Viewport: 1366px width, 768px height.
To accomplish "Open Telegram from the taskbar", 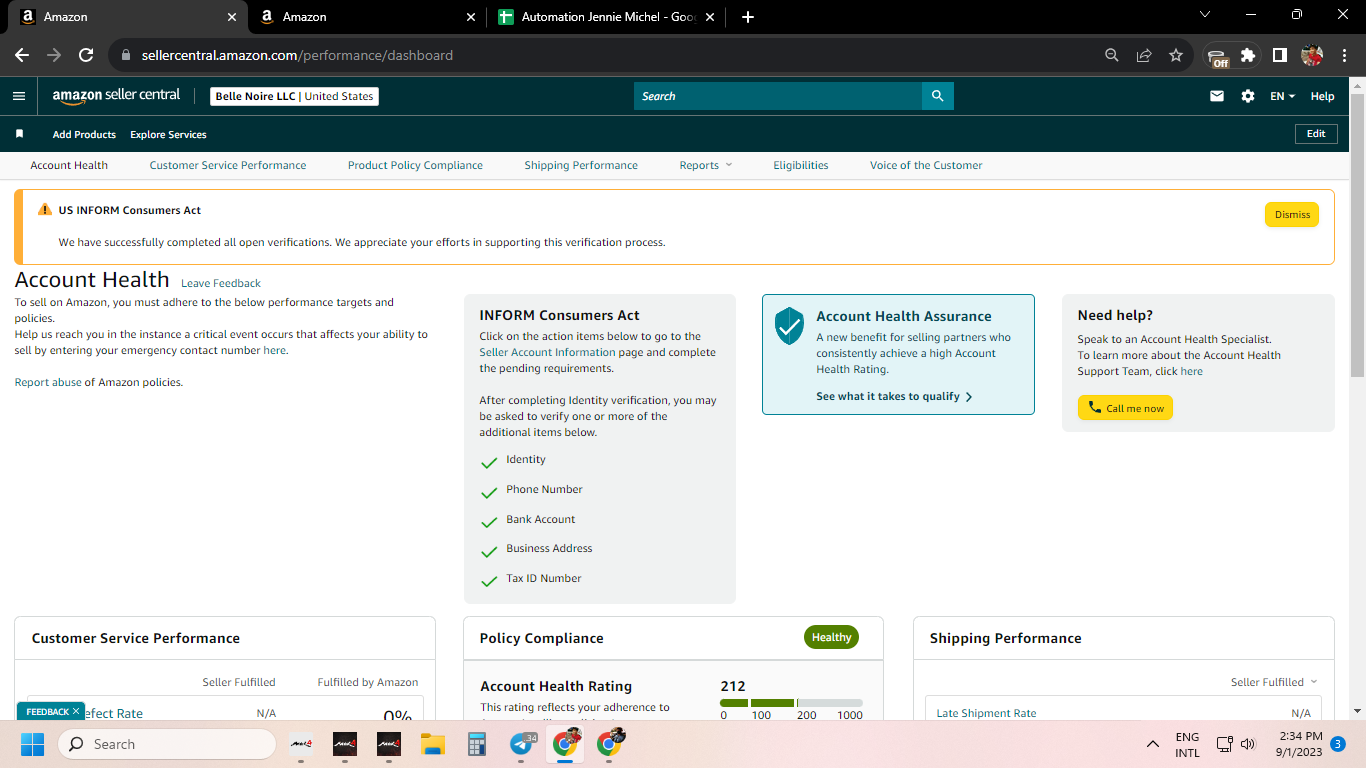I will pos(522,744).
